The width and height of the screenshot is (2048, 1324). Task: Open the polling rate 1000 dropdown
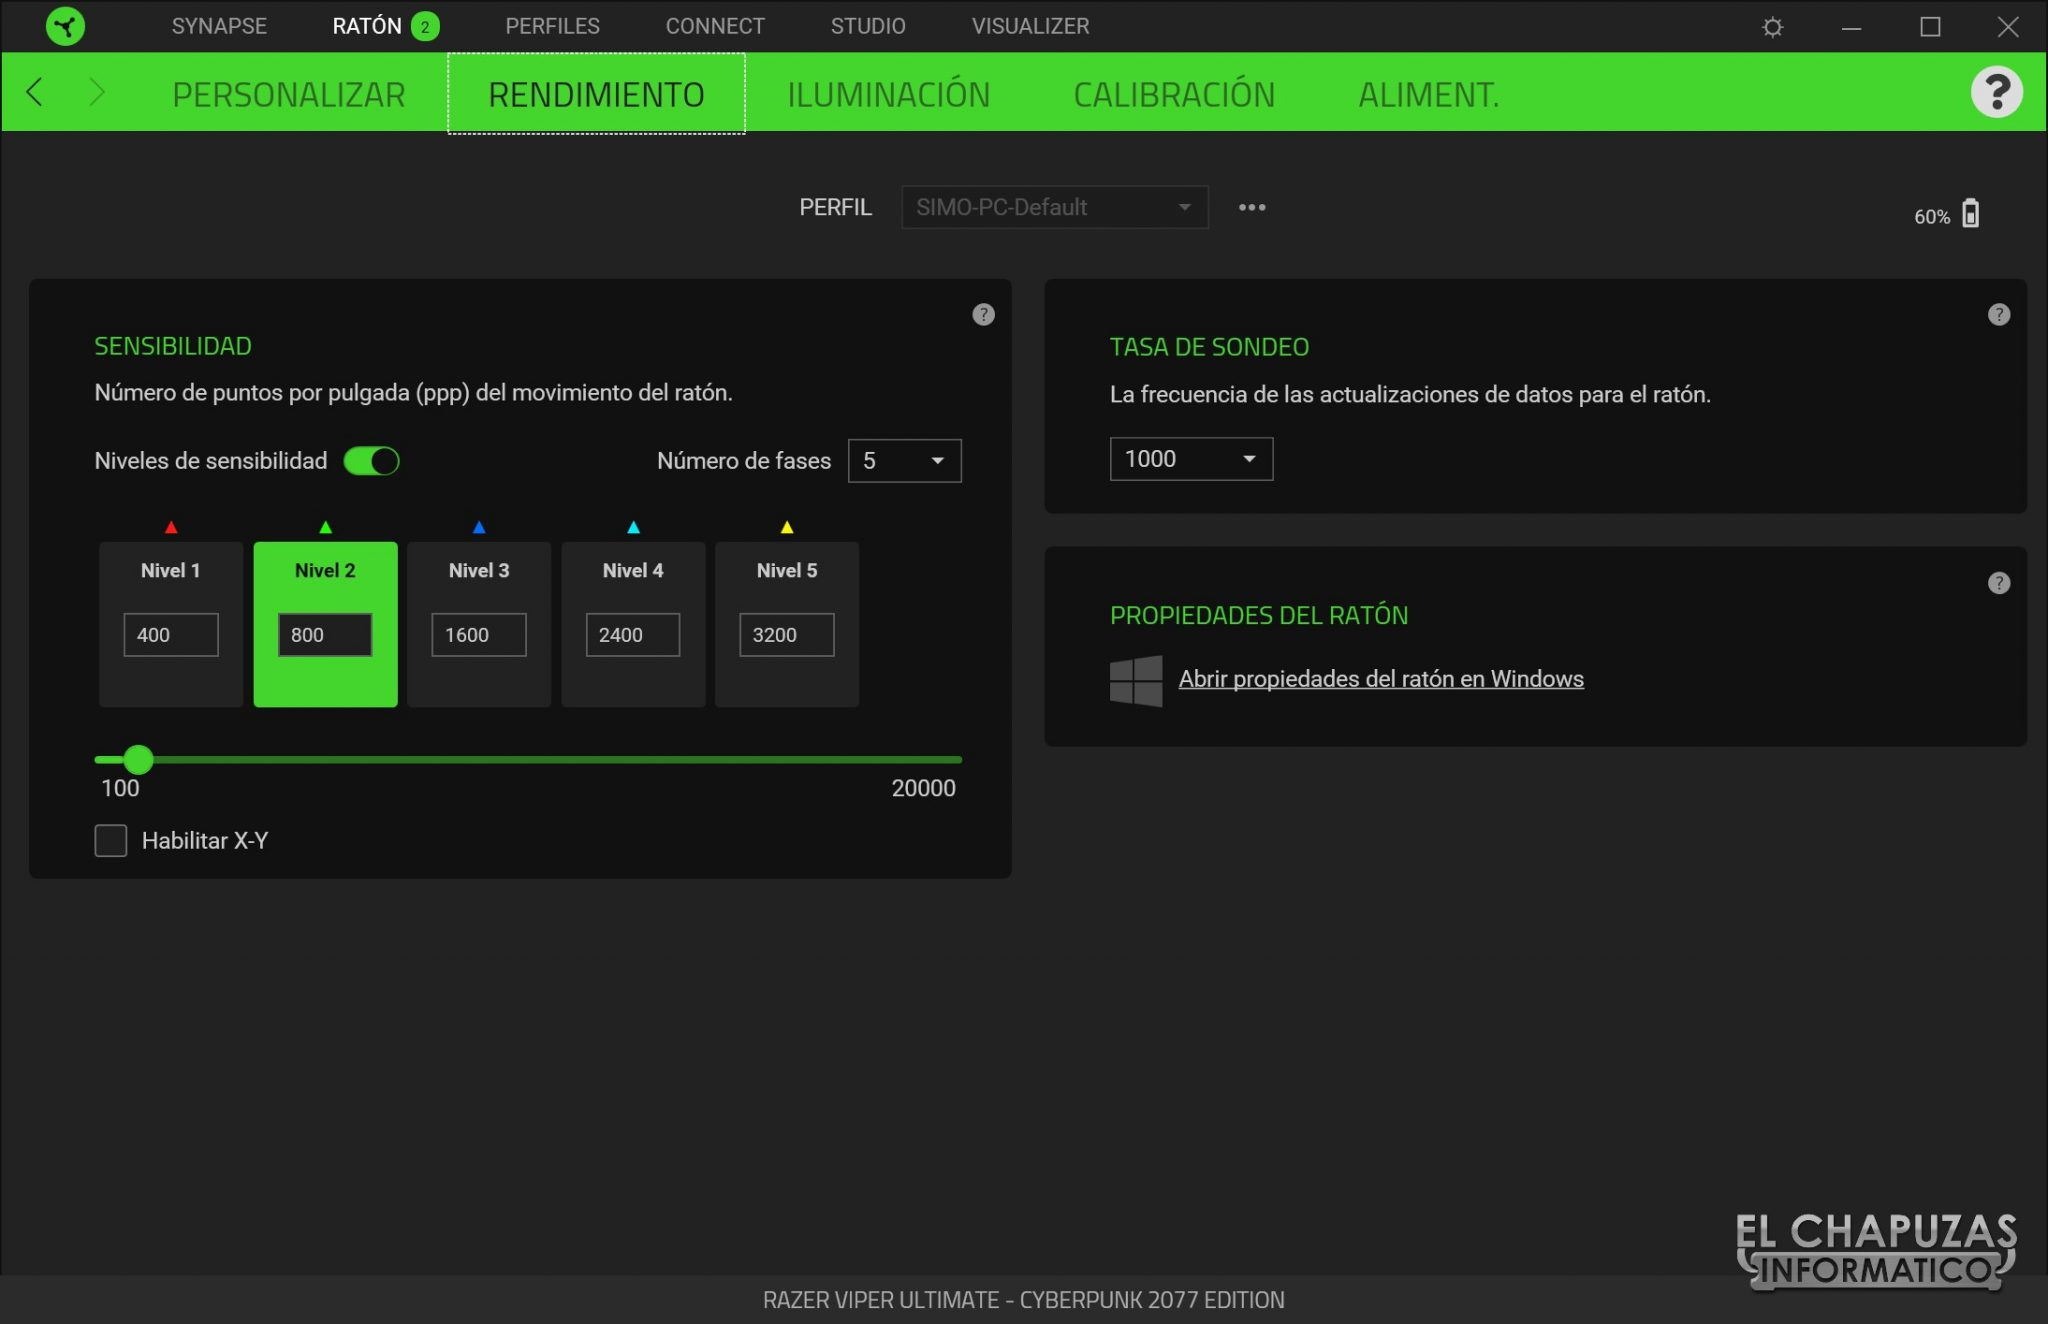pyautogui.click(x=1191, y=459)
